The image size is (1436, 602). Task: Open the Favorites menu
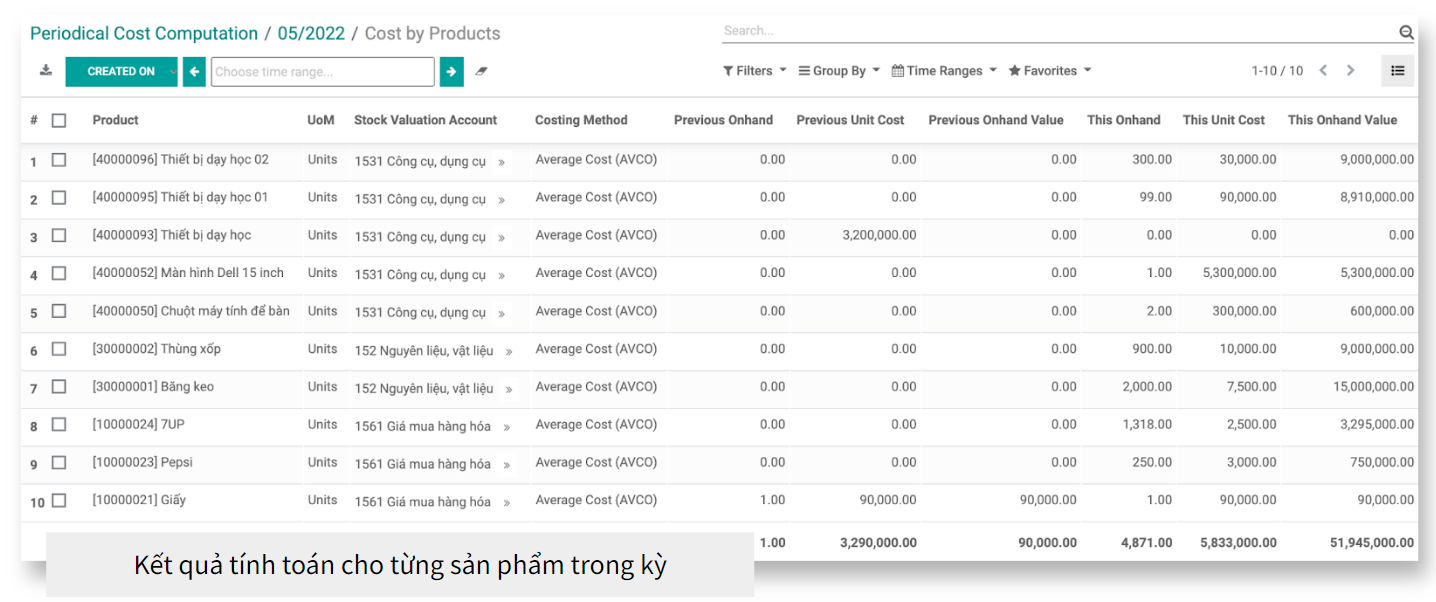pos(1049,71)
